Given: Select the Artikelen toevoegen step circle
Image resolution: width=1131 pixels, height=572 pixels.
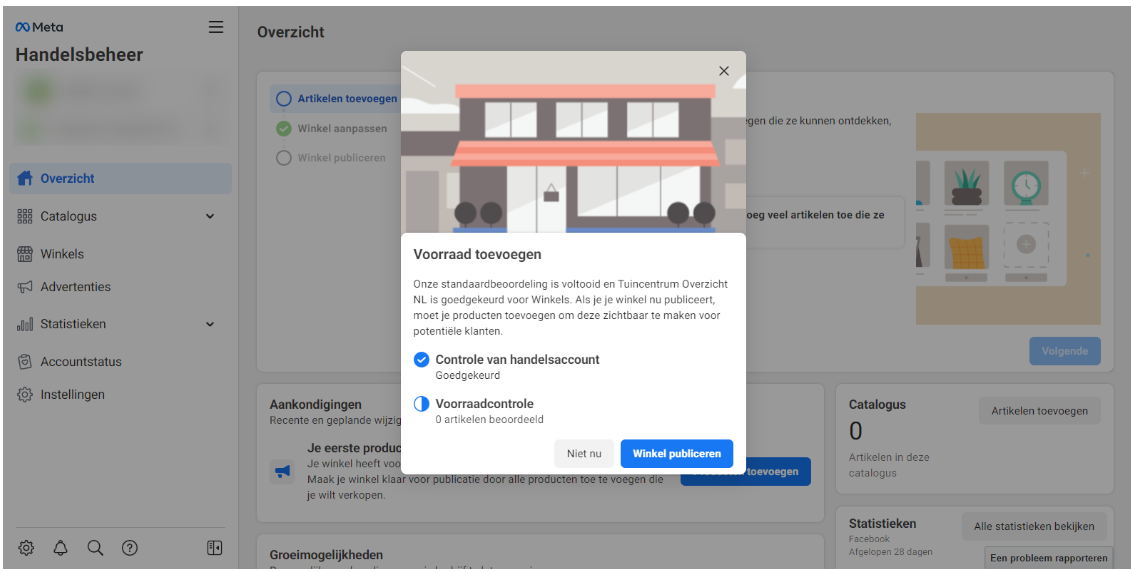Looking at the screenshot, I should pyautogui.click(x=284, y=99).
